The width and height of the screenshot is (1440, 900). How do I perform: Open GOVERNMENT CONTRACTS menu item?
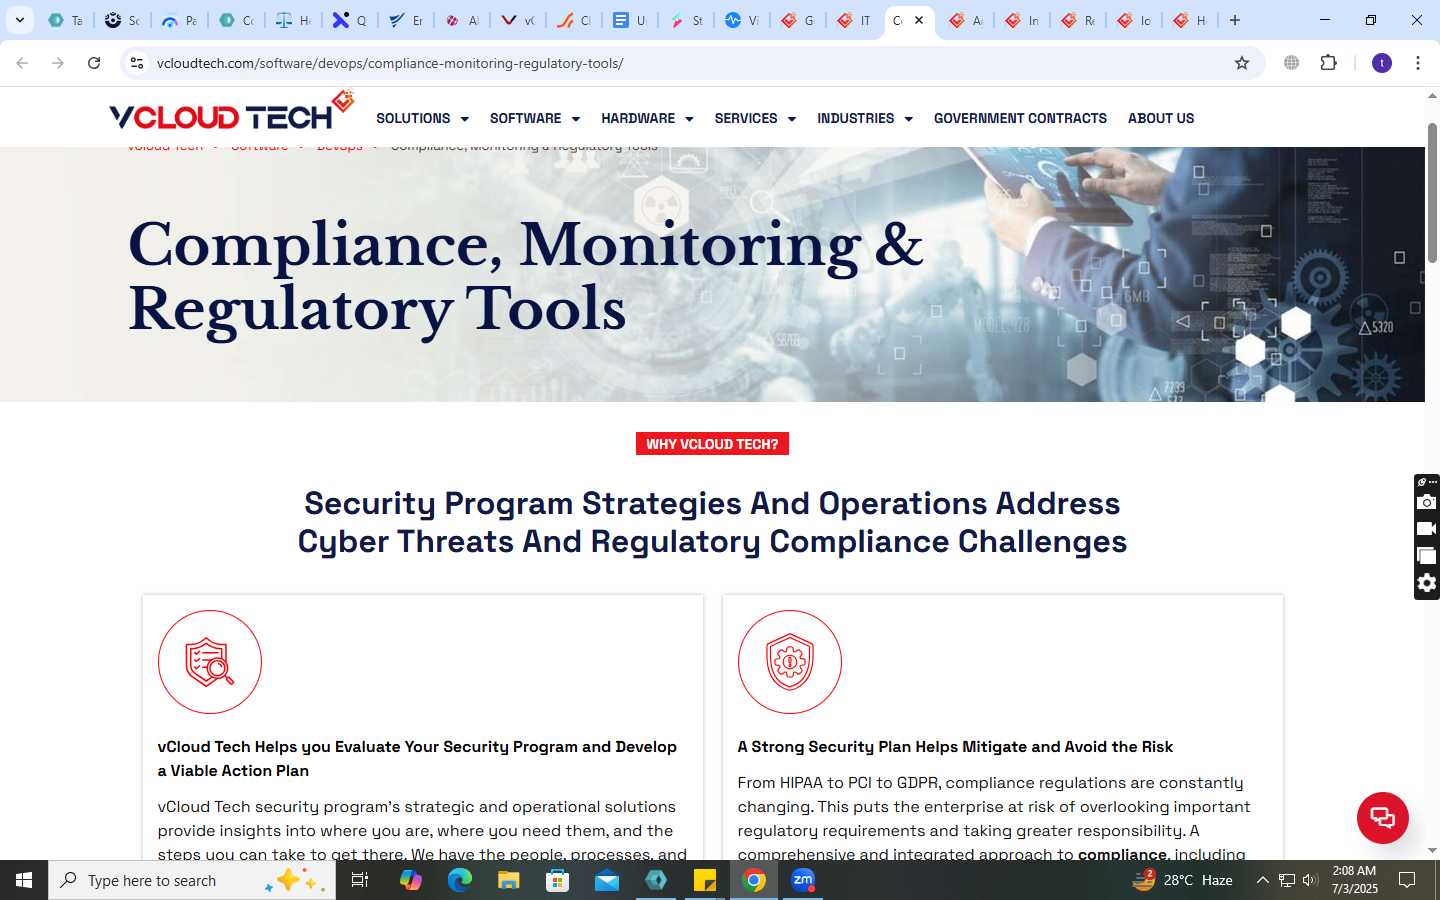[x=1020, y=118]
